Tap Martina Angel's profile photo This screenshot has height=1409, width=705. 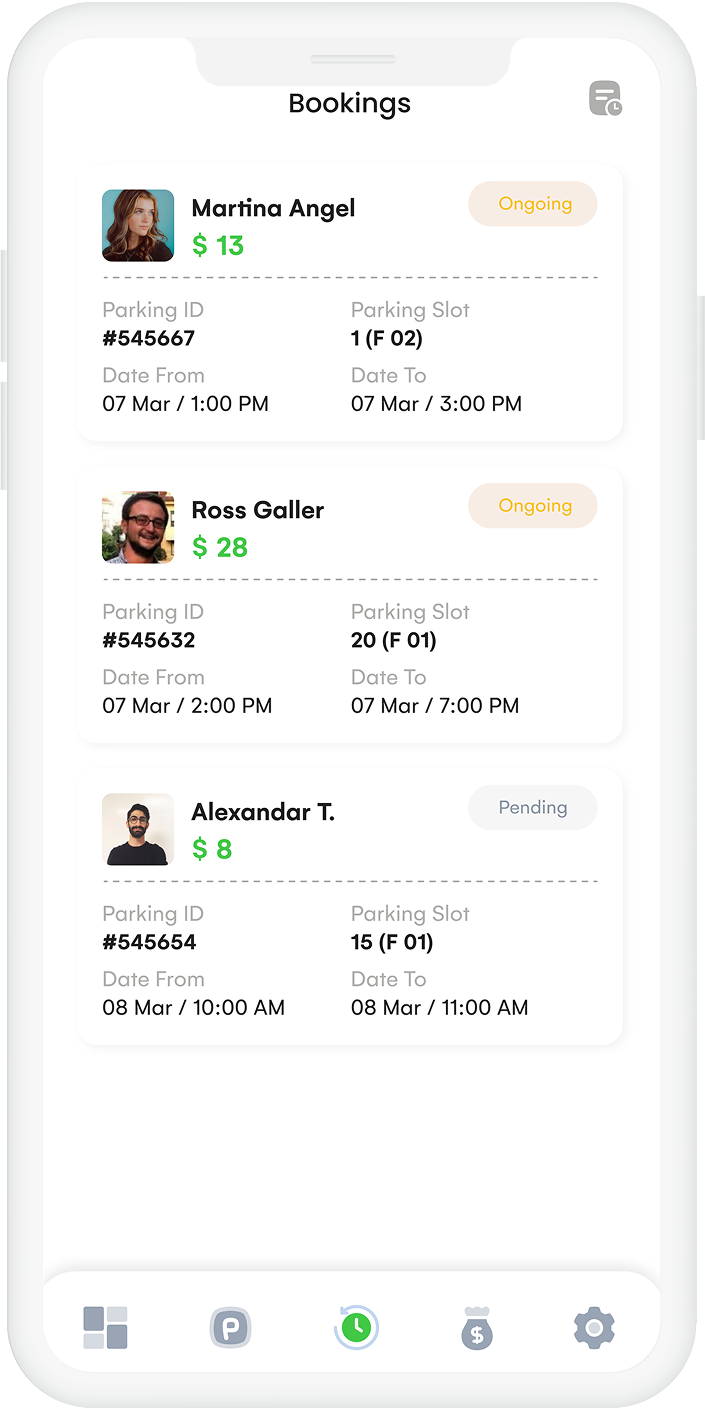(138, 226)
